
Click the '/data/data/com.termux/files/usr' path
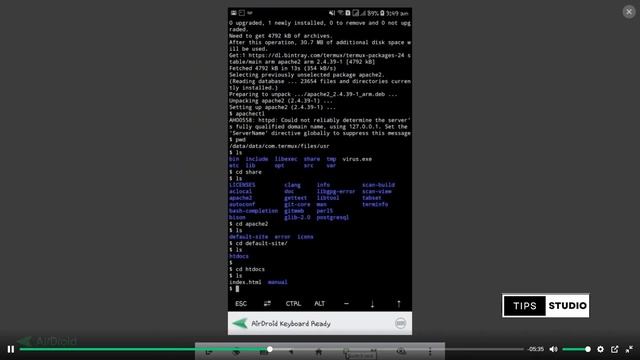coord(279,146)
